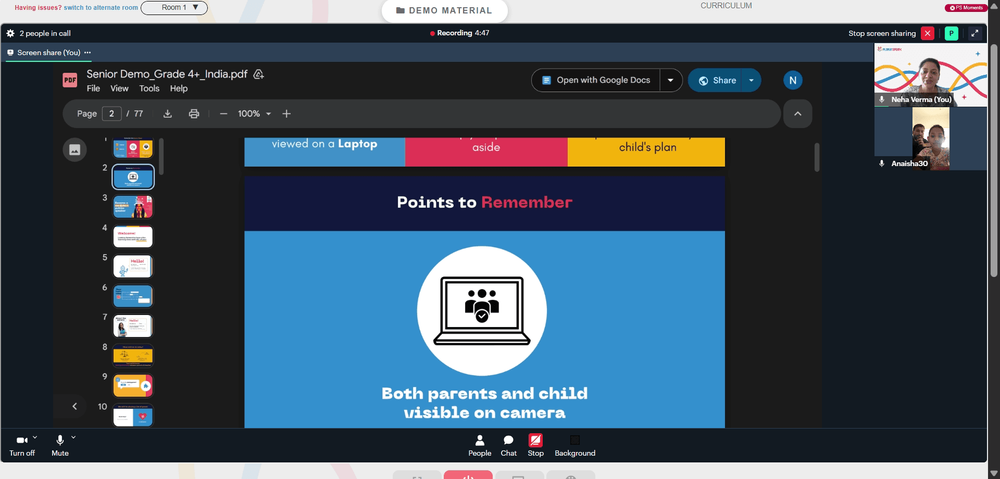Open the DEMO MATERIAL folder button
The height and width of the screenshot is (479, 1000).
[444, 10]
